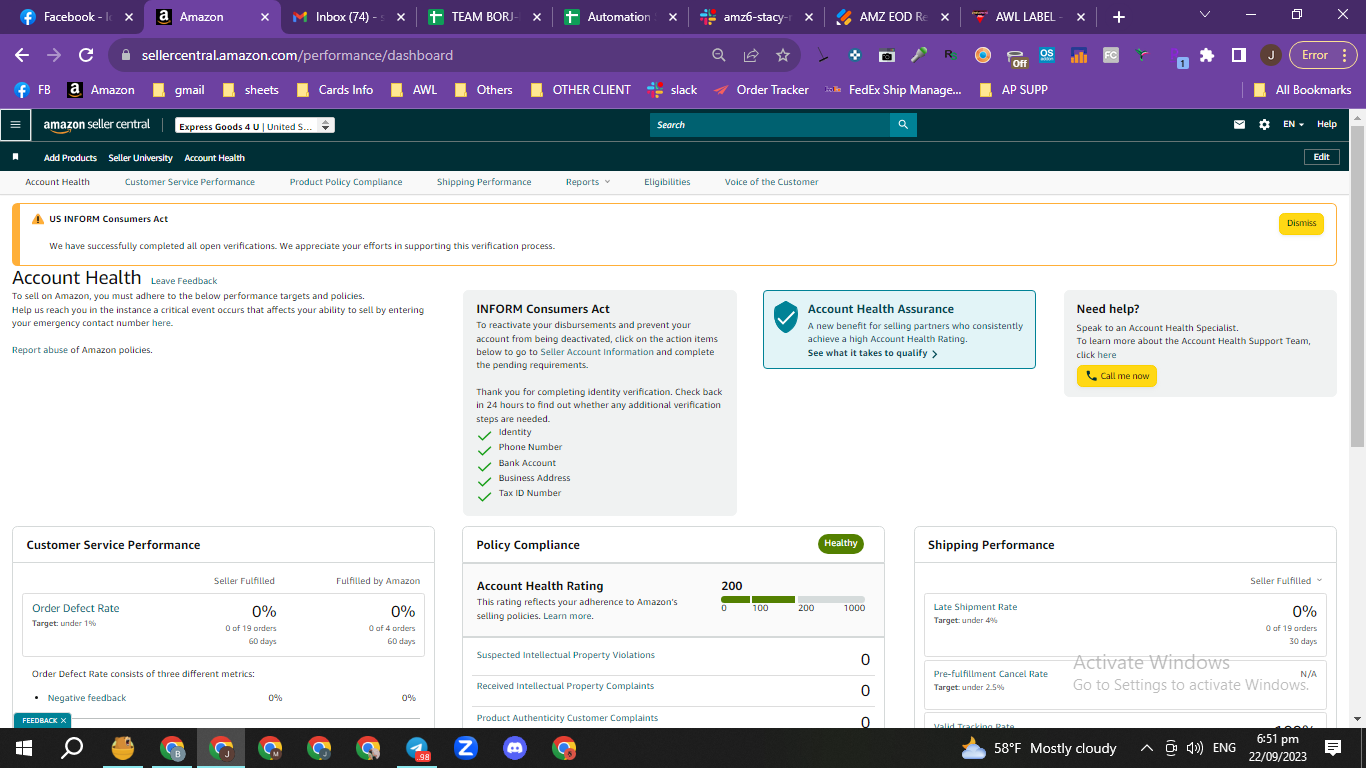Viewport: 1366px width, 768px height.
Task: Switch to the AMZ EOD browser tab
Action: coord(890,17)
